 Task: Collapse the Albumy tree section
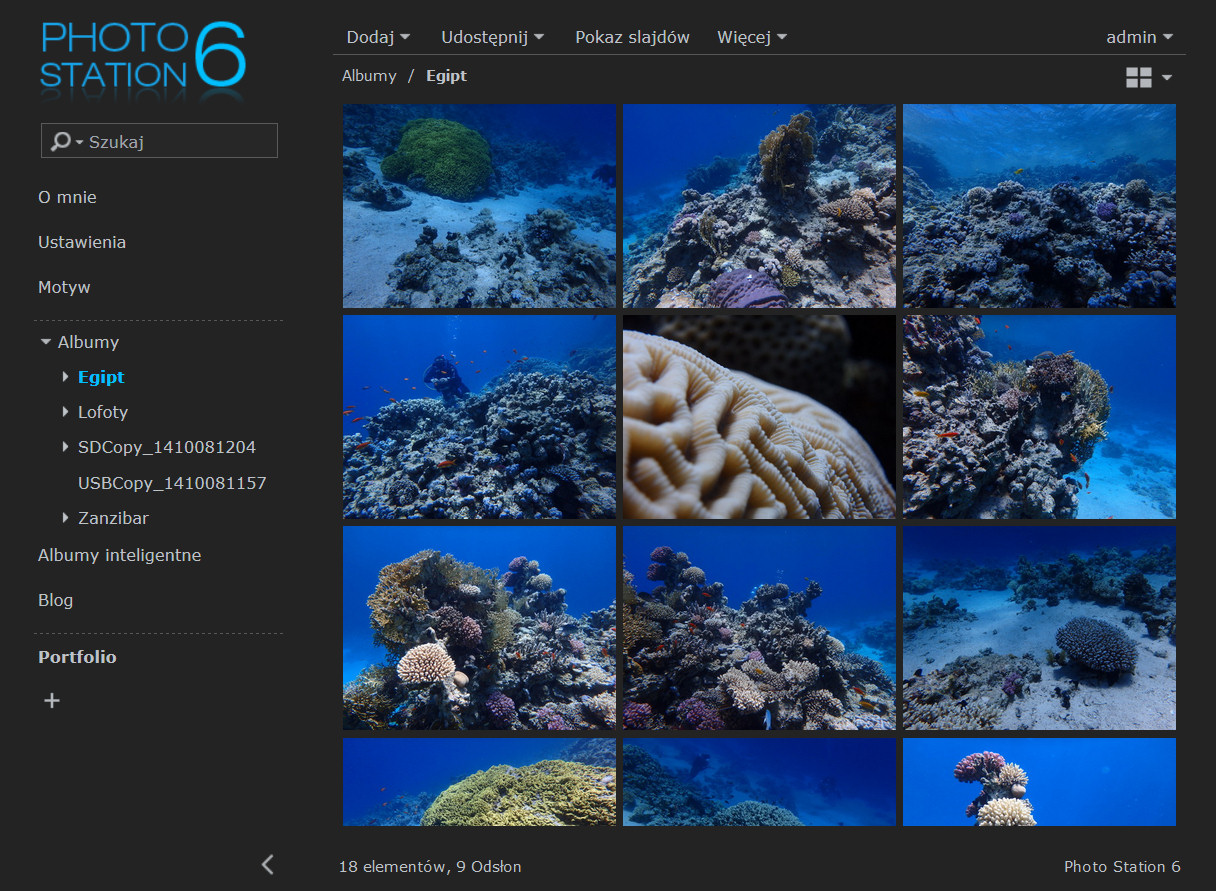[45, 342]
